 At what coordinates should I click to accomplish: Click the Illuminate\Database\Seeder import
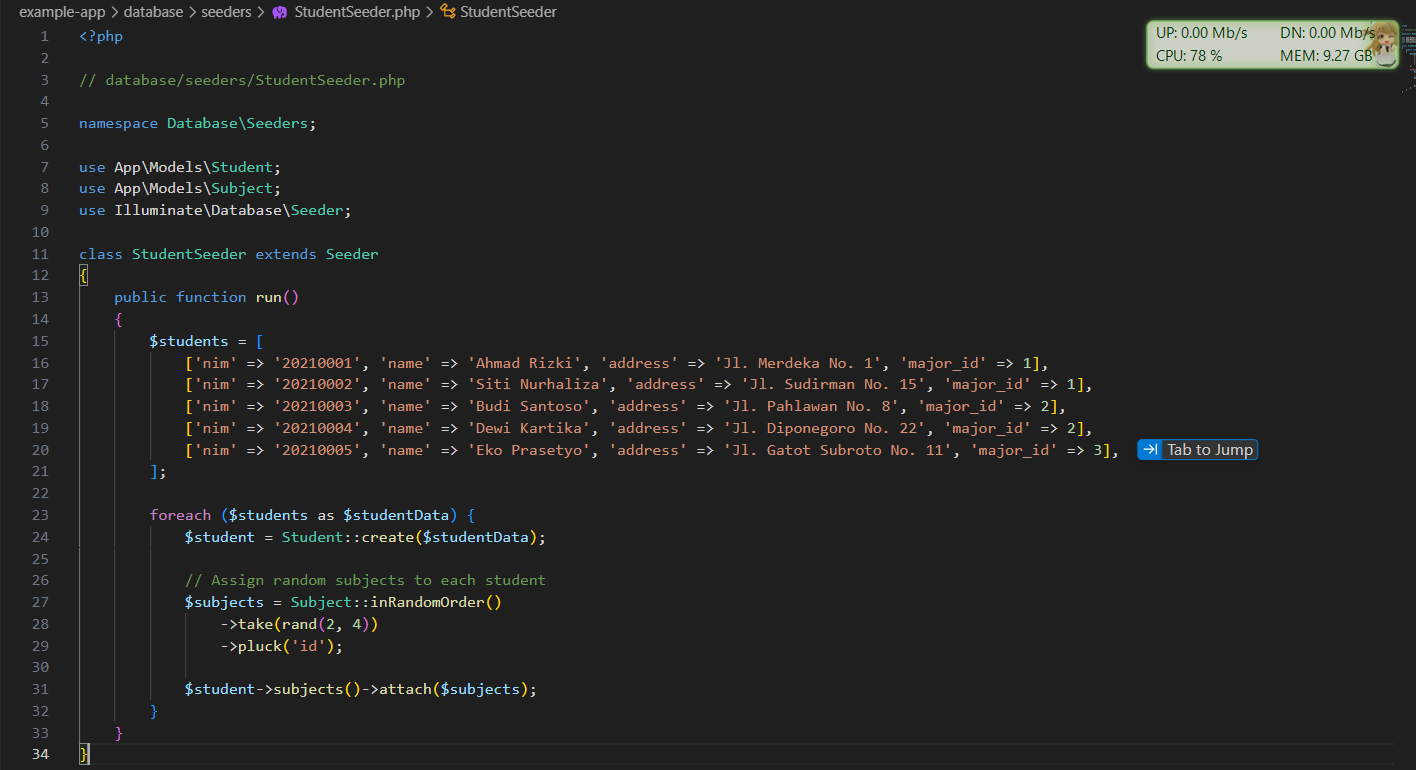(228, 210)
